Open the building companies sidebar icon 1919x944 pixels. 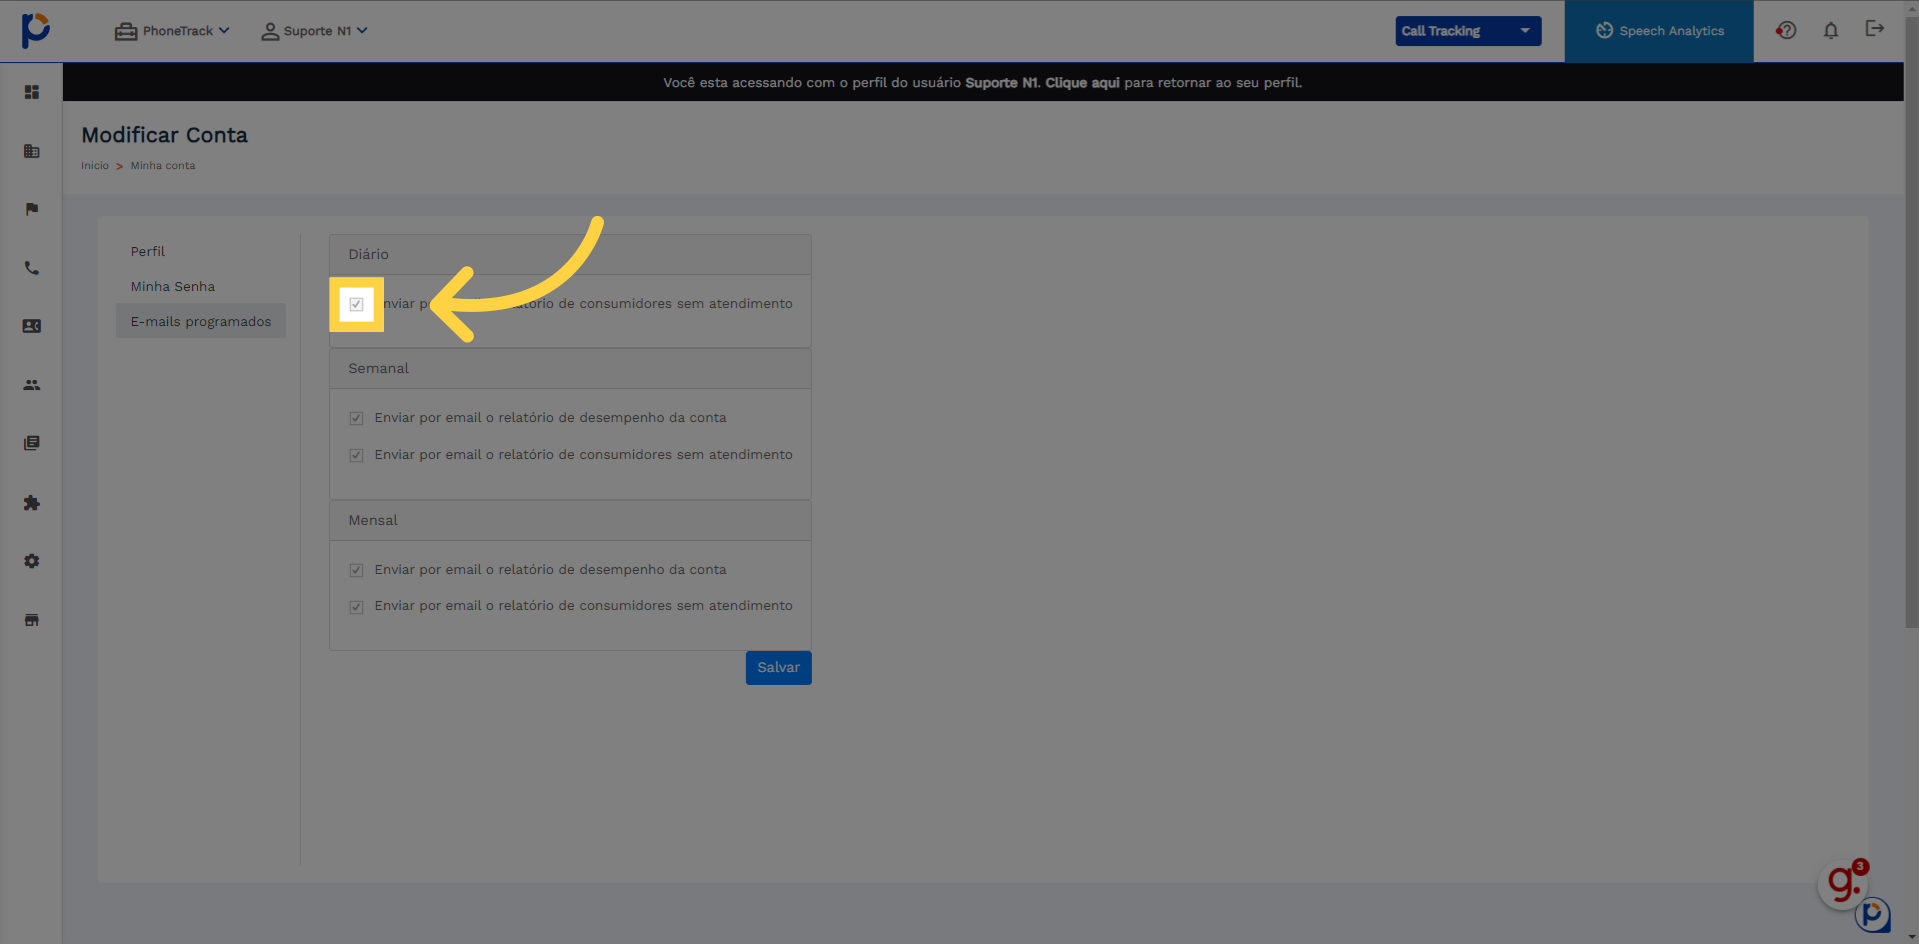pos(32,151)
